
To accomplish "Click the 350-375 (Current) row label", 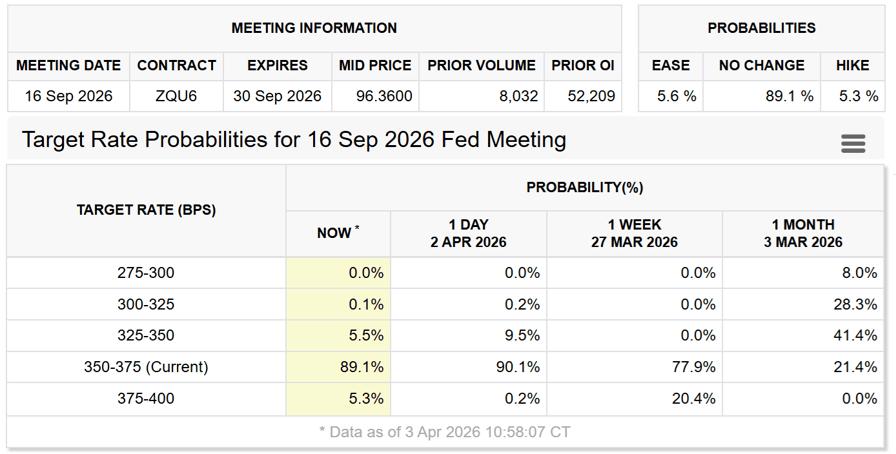I will click(x=146, y=367).
